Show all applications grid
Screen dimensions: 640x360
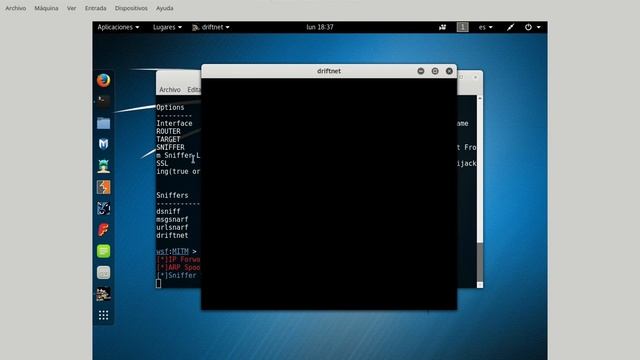[103, 315]
